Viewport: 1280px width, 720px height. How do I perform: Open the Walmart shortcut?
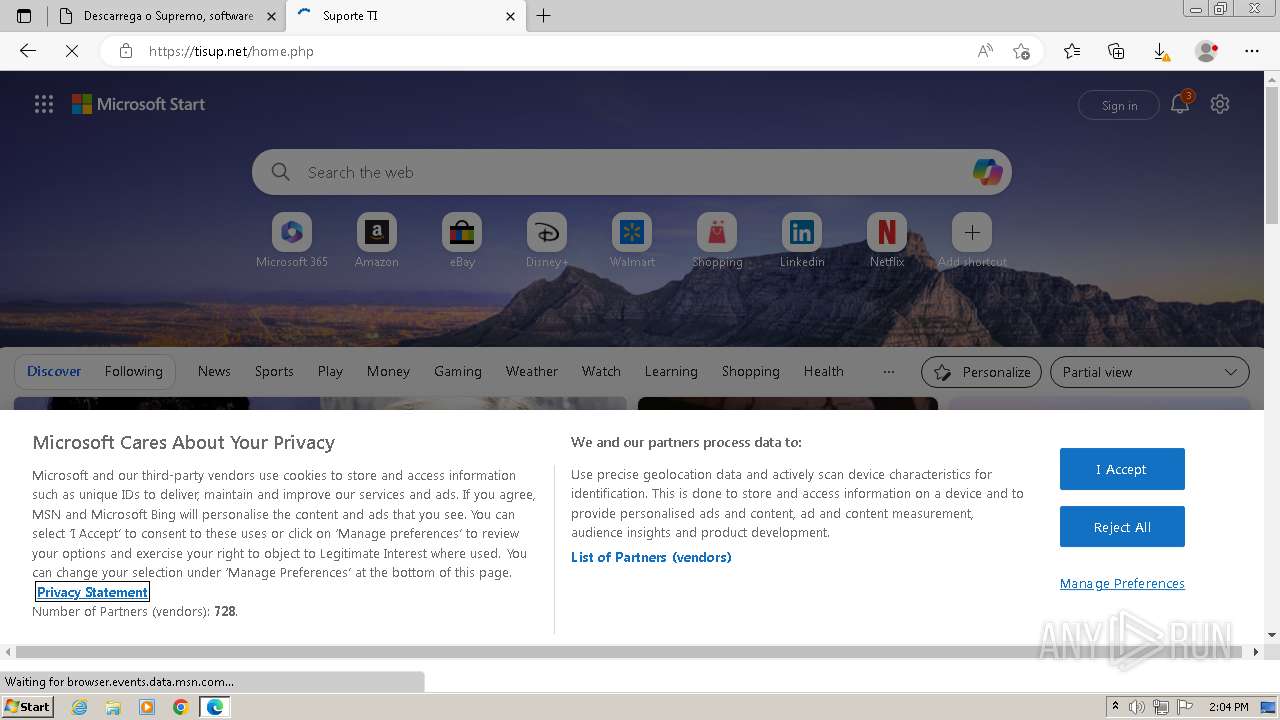pyautogui.click(x=632, y=232)
